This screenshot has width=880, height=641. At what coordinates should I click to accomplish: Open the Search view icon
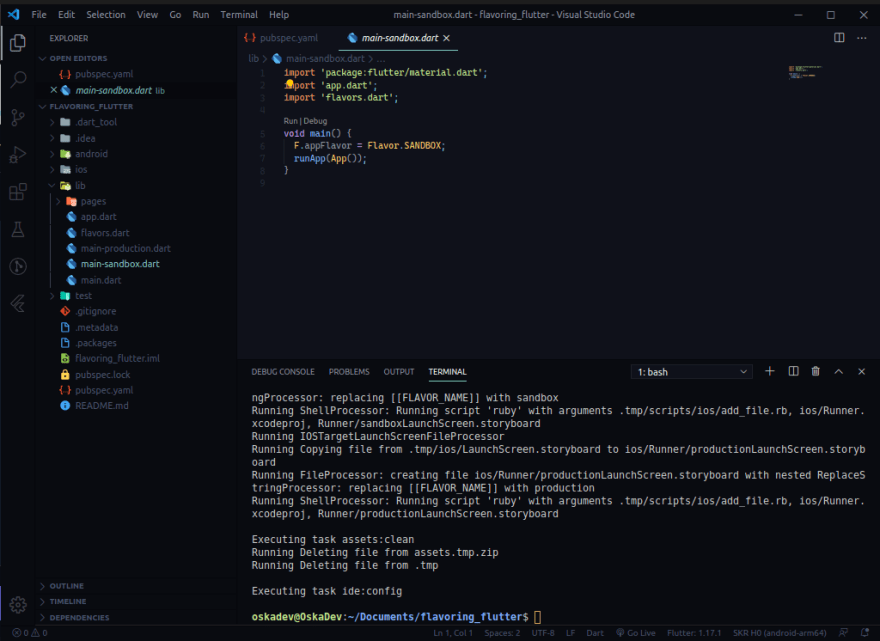[18, 79]
